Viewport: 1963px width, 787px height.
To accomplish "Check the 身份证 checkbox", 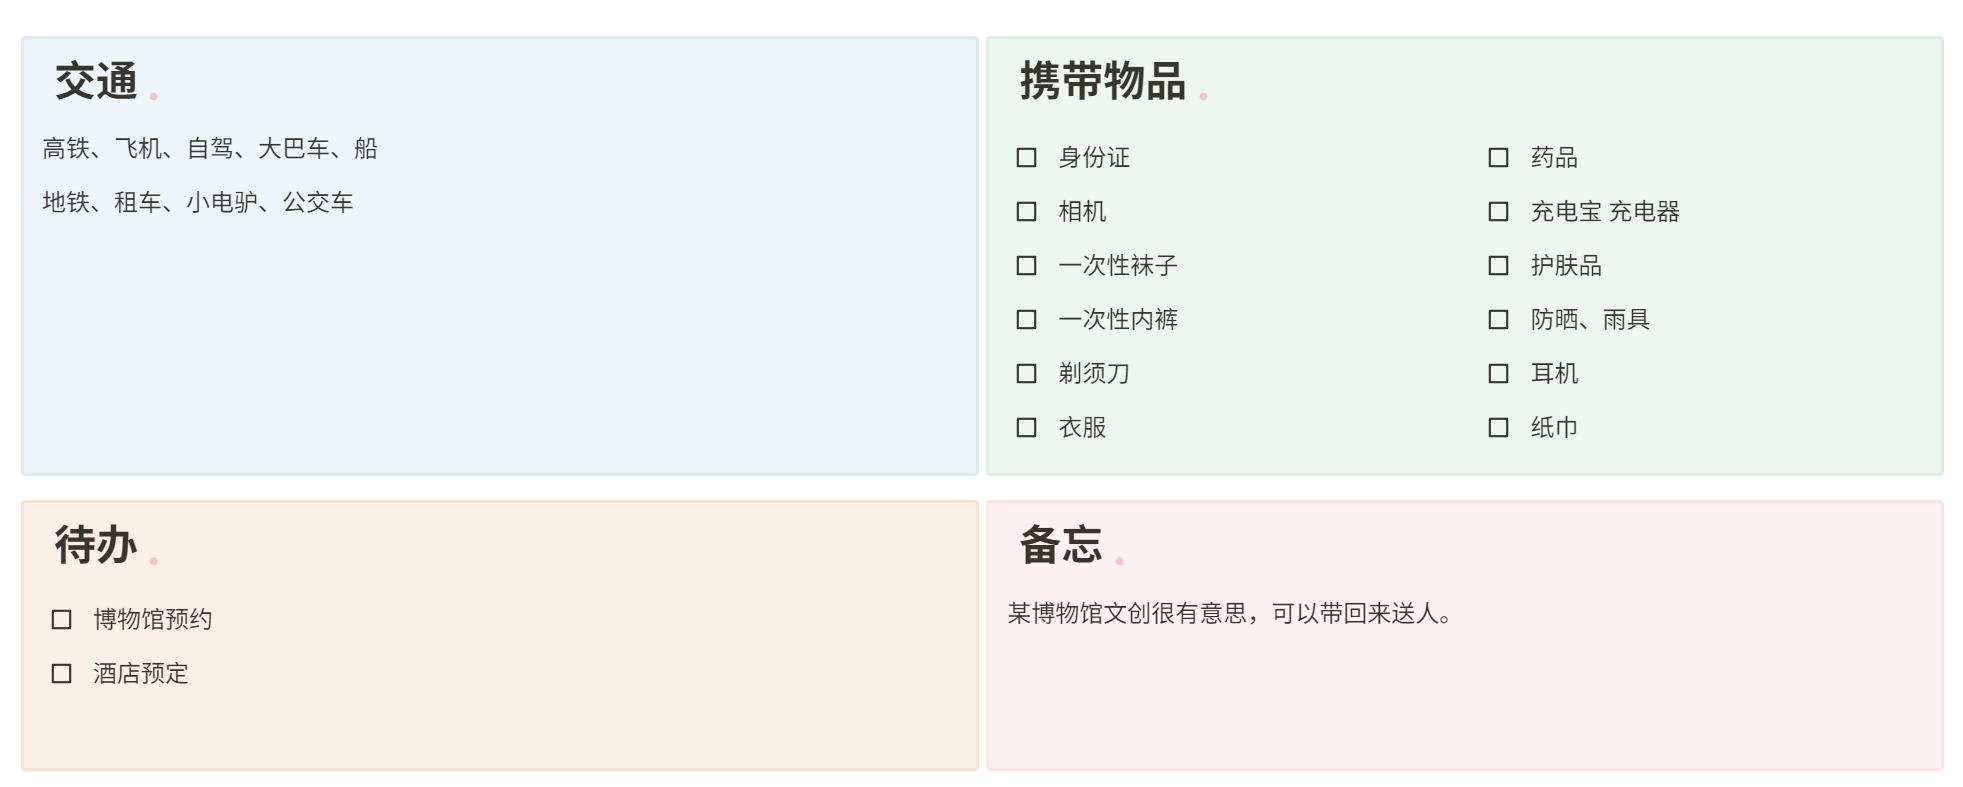I will [x=1026, y=158].
